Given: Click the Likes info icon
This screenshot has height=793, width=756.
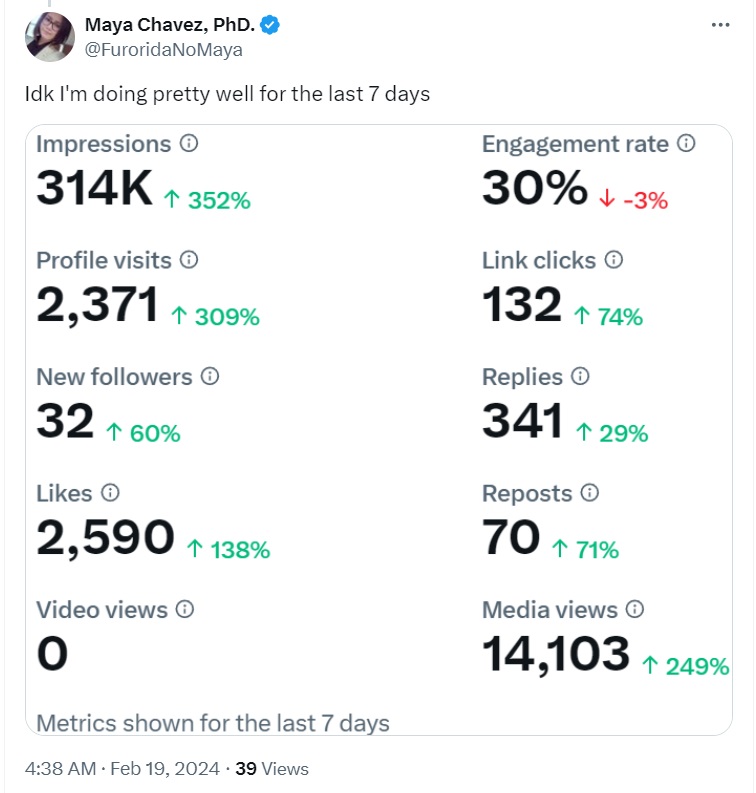Looking at the screenshot, I should (110, 493).
